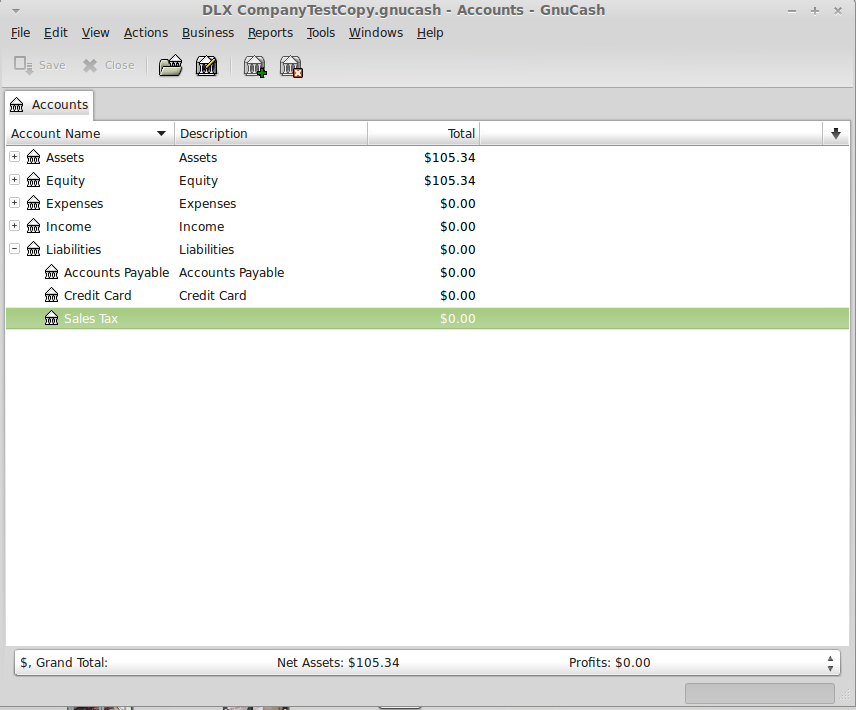Click the status bar progress field
The width and height of the screenshot is (856, 710).
pos(759,694)
